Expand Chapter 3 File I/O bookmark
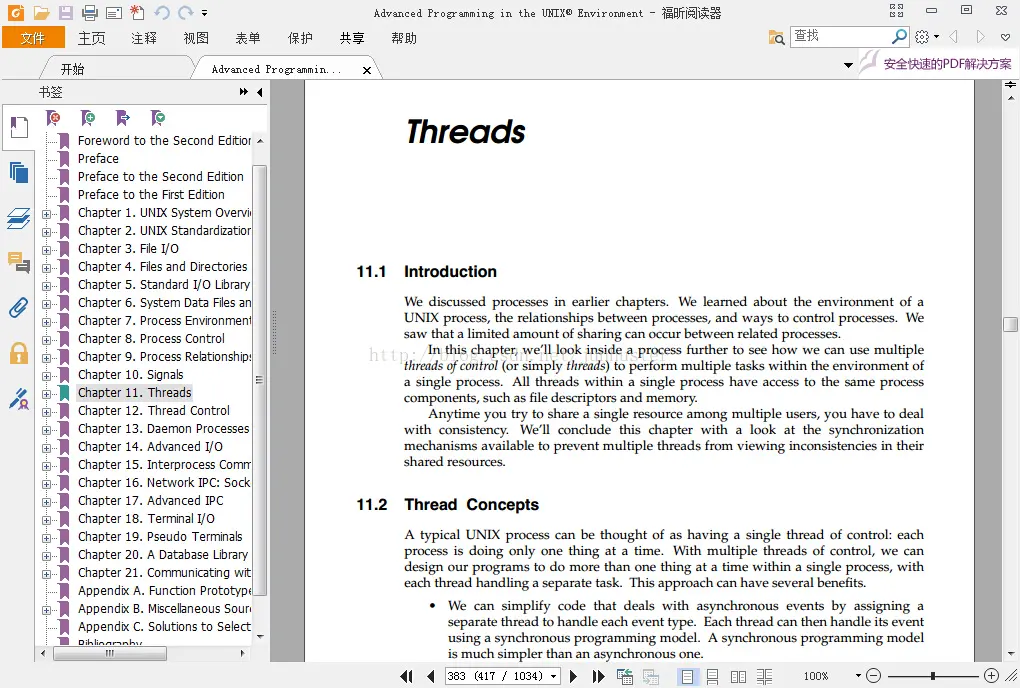This screenshot has height=688, width=1020. 46,250
